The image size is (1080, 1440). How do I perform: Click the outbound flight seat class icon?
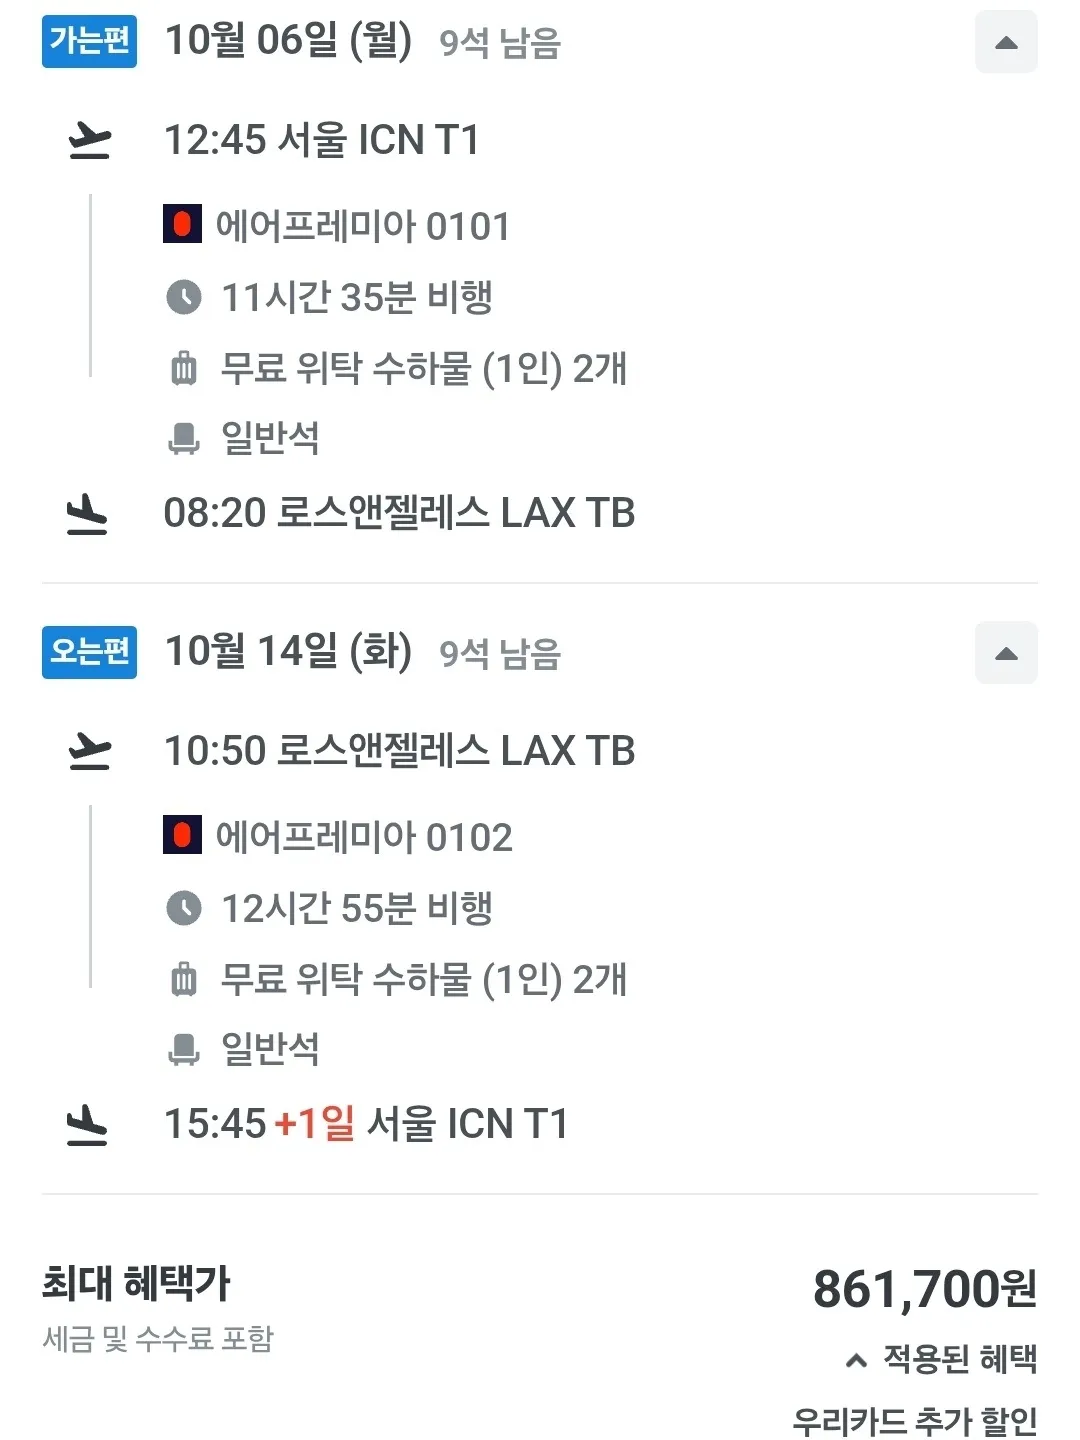pos(184,438)
